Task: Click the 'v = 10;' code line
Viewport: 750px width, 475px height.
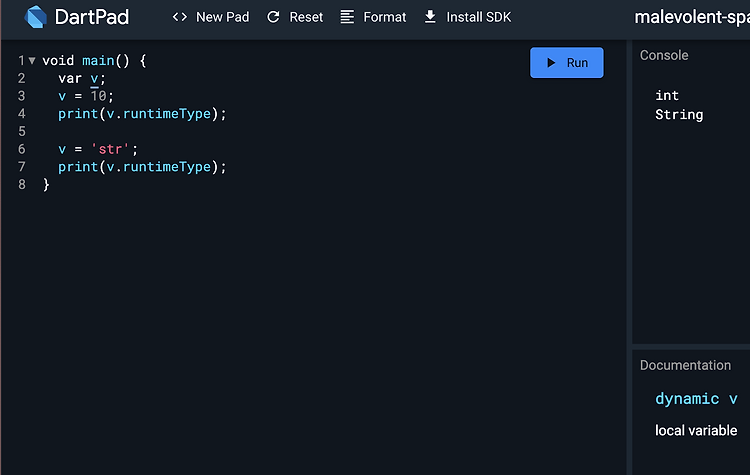Action: [x=86, y=96]
